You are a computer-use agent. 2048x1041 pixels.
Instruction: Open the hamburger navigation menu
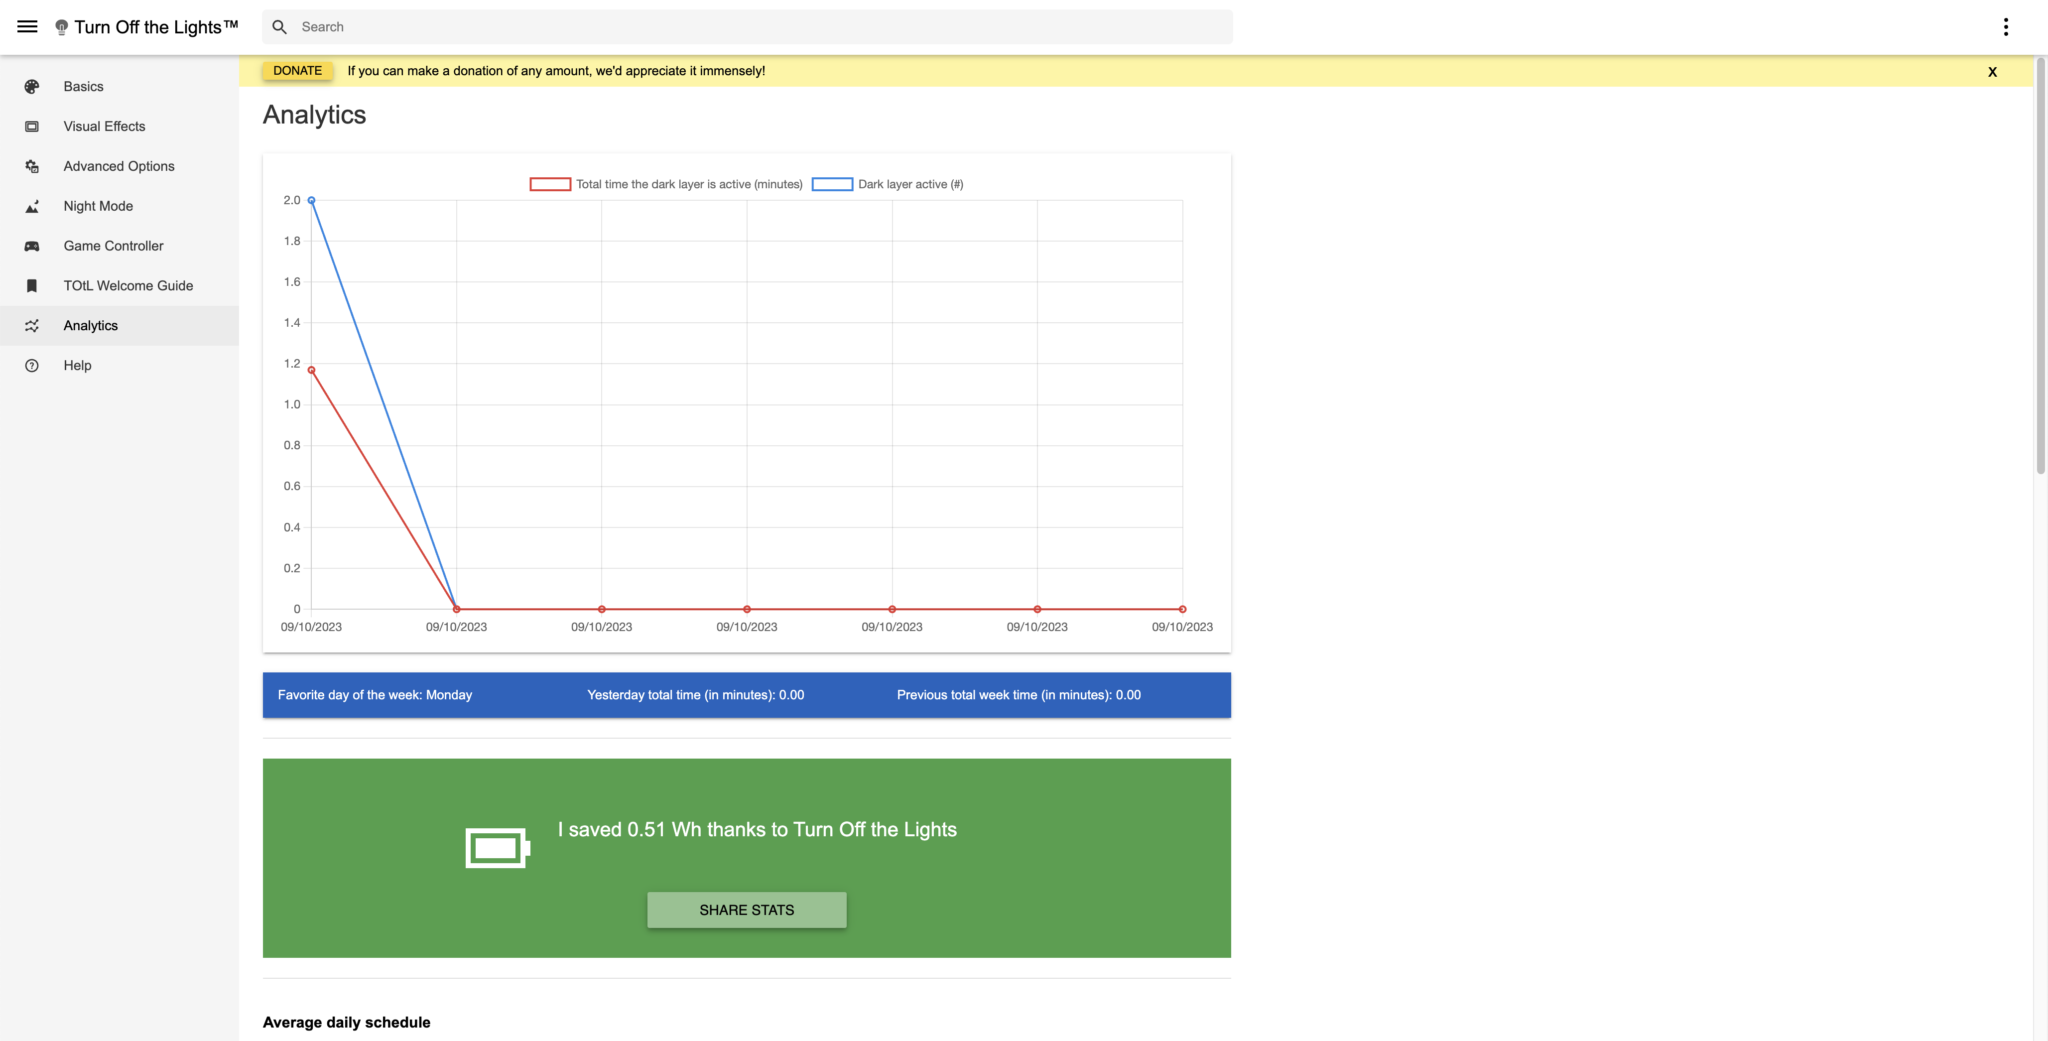27,26
